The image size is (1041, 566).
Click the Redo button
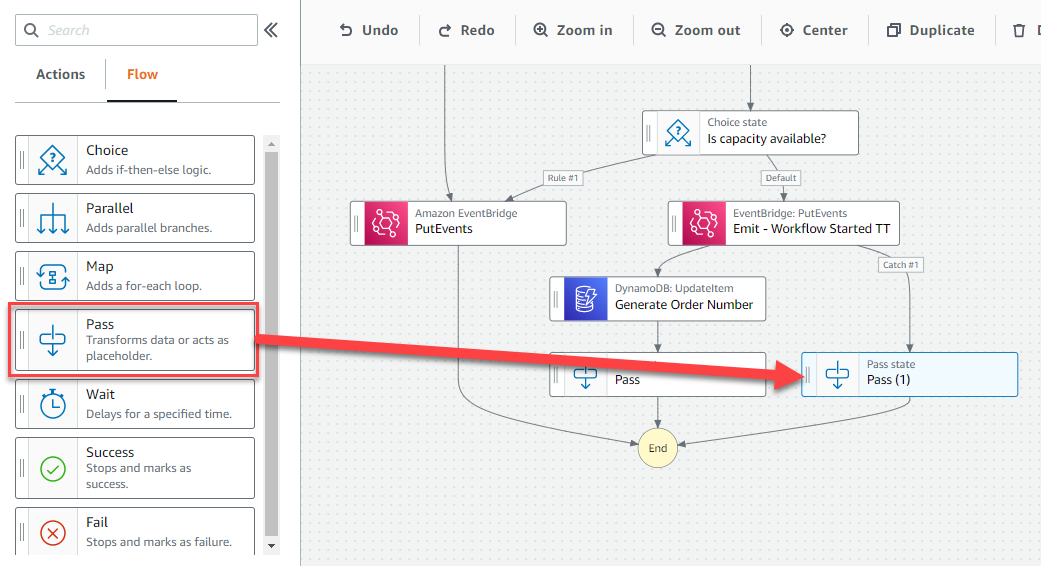pos(467,30)
